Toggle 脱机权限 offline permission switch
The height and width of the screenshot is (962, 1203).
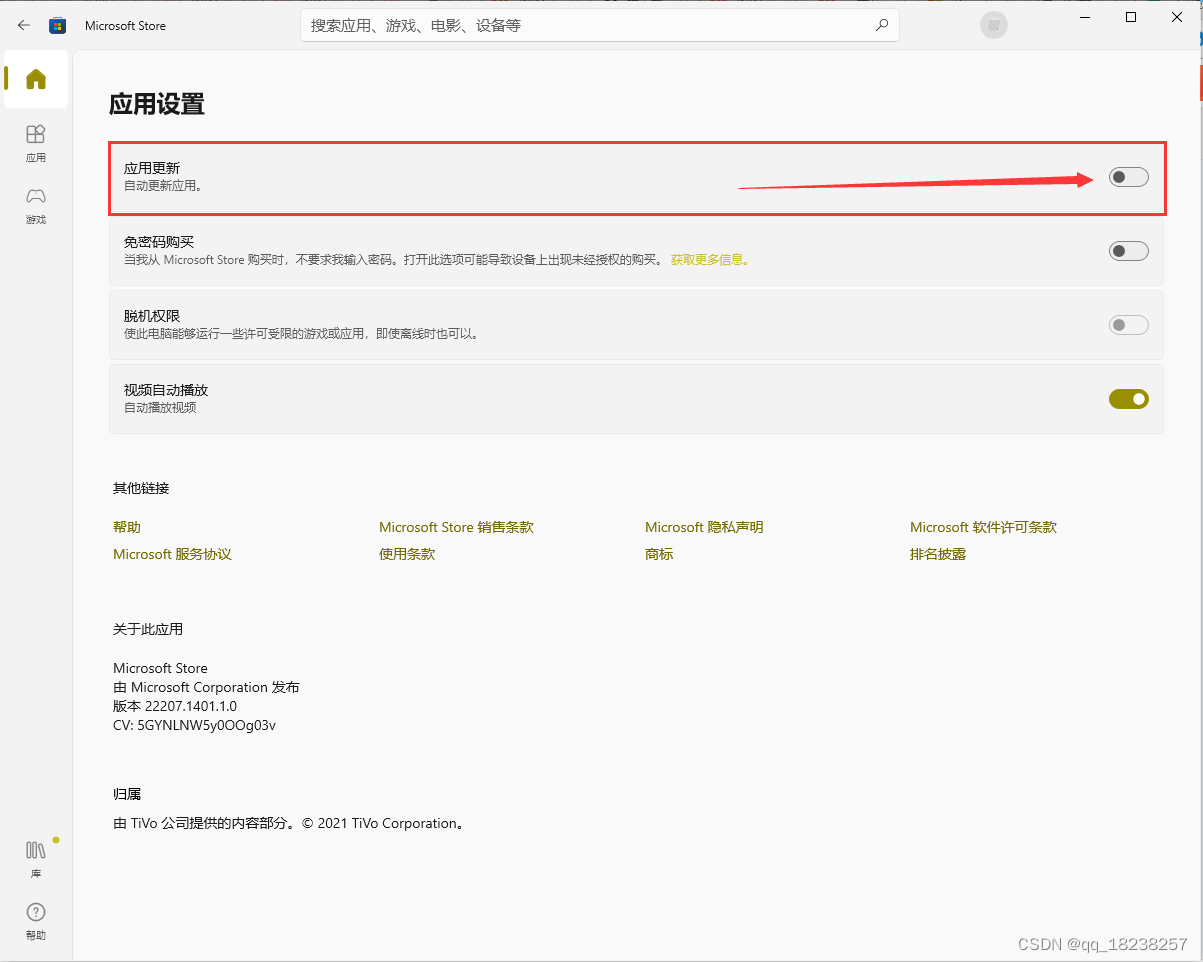(1128, 325)
